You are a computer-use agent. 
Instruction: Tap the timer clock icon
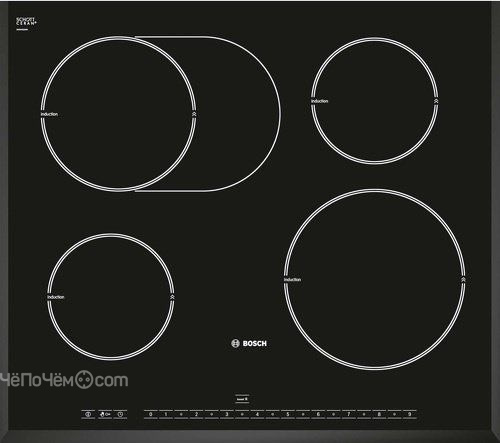tap(120, 414)
